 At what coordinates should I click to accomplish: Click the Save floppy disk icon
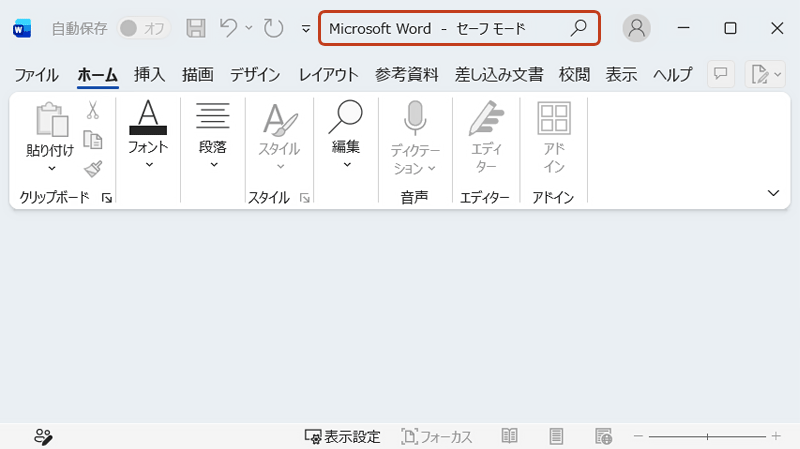coord(195,28)
